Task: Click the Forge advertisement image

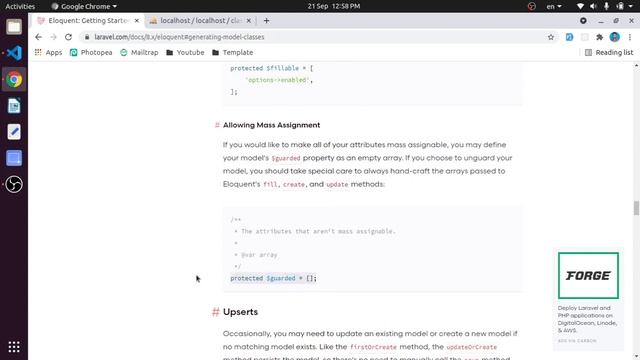Action: 588,276
